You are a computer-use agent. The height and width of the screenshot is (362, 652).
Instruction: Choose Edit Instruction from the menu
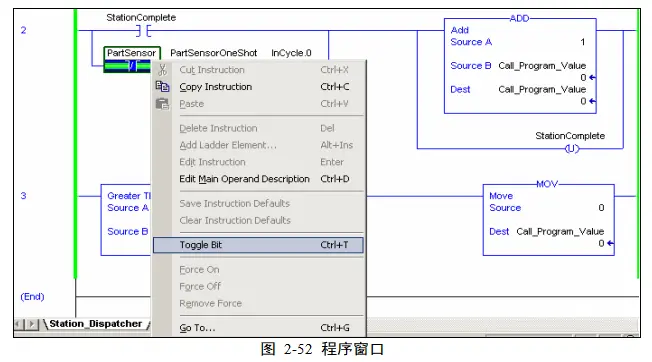tap(258, 162)
